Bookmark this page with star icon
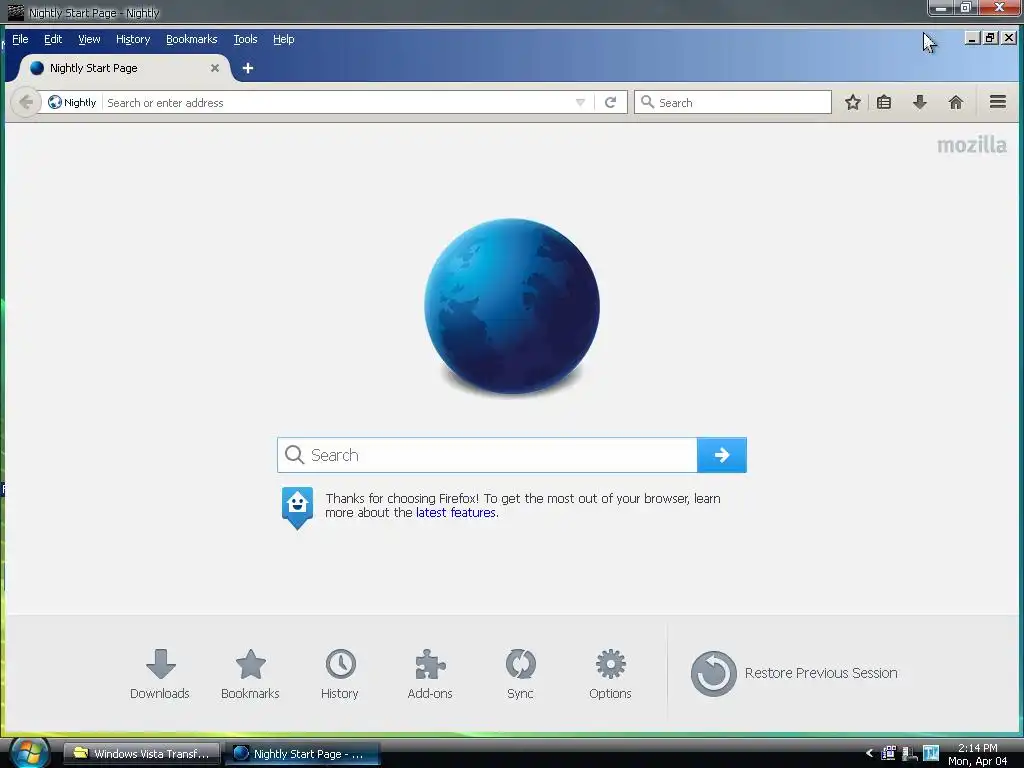 pos(852,103)
